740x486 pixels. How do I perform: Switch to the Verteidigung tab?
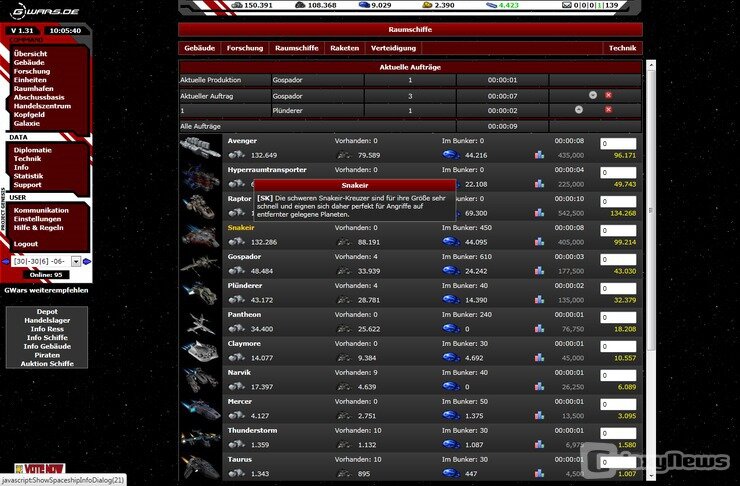(393, 48)
